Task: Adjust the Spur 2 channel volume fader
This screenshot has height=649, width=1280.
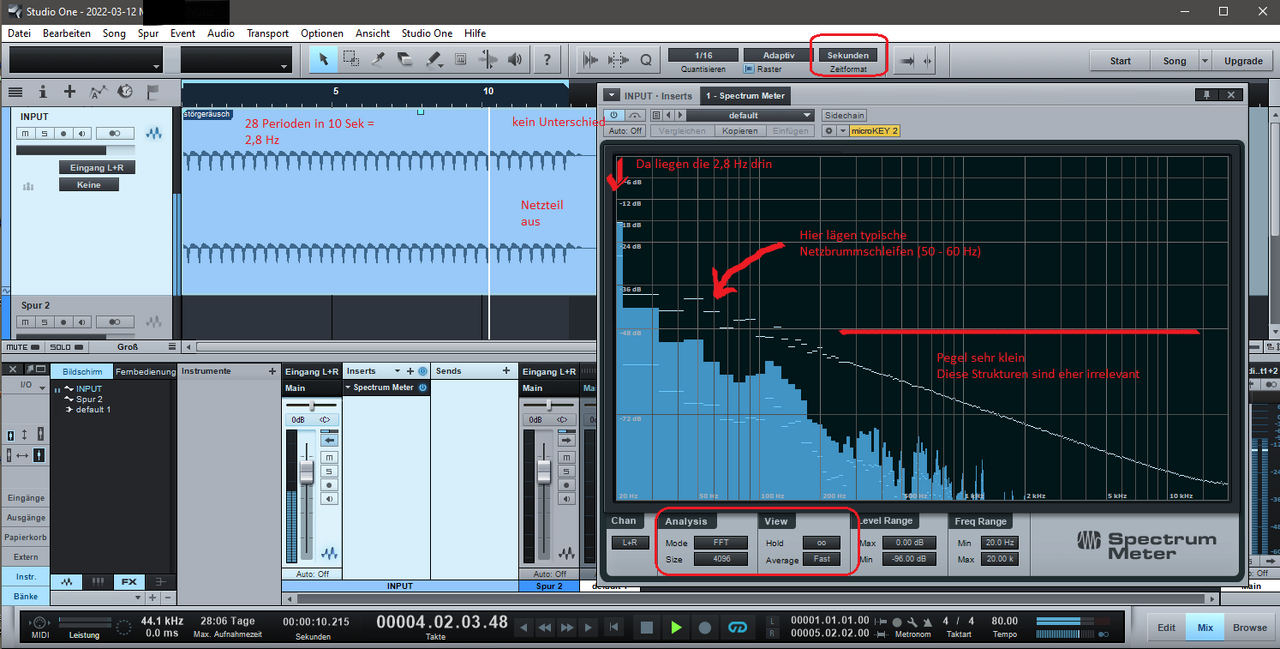Action: 543,471
